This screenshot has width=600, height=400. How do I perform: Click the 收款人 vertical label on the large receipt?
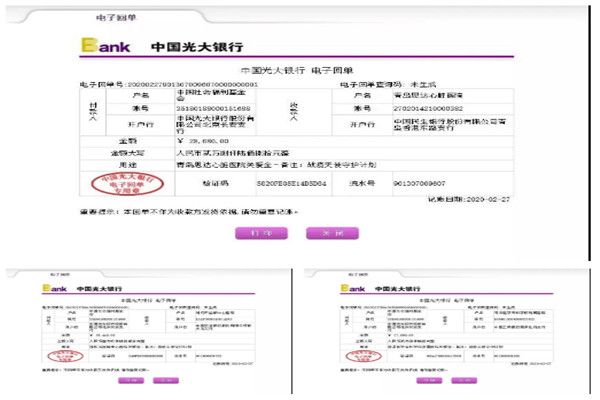(293, 111)
